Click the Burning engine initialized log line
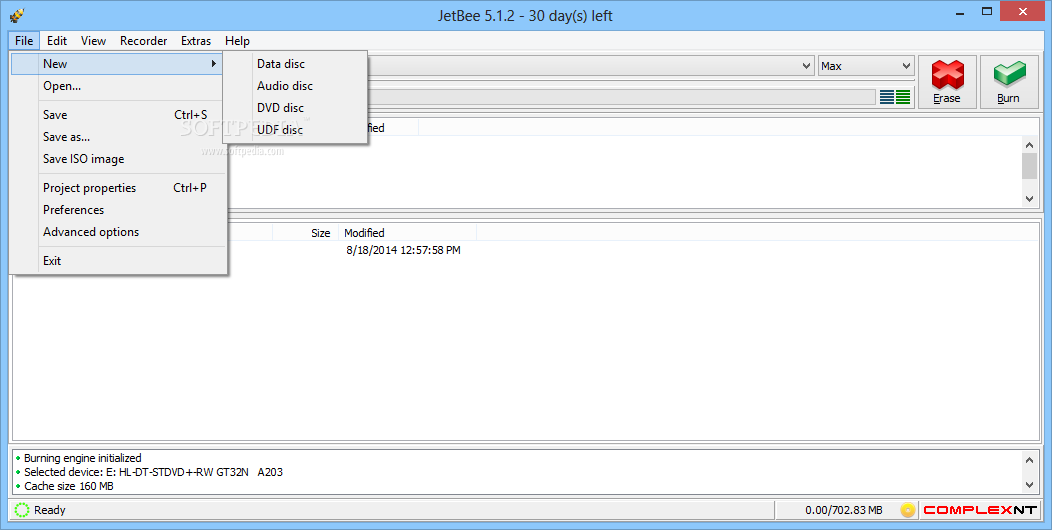The width and height of the screenshot is (1052, 530). (x=83, y=458)
